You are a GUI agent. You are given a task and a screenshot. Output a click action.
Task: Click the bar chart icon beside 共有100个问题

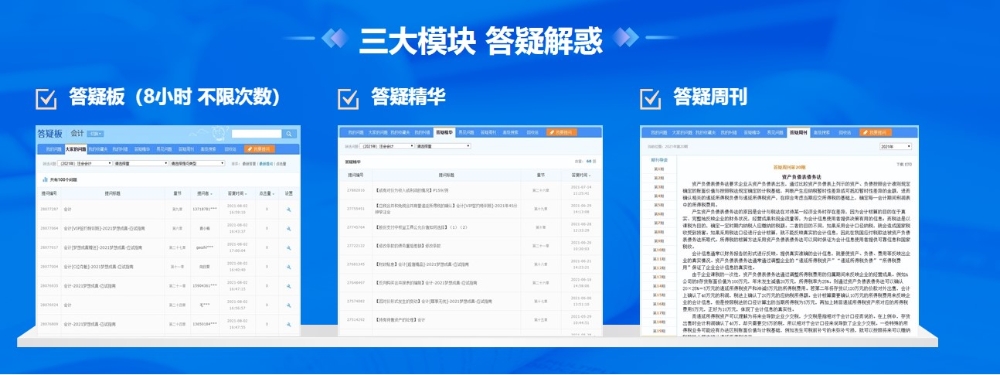click(45, 179)
